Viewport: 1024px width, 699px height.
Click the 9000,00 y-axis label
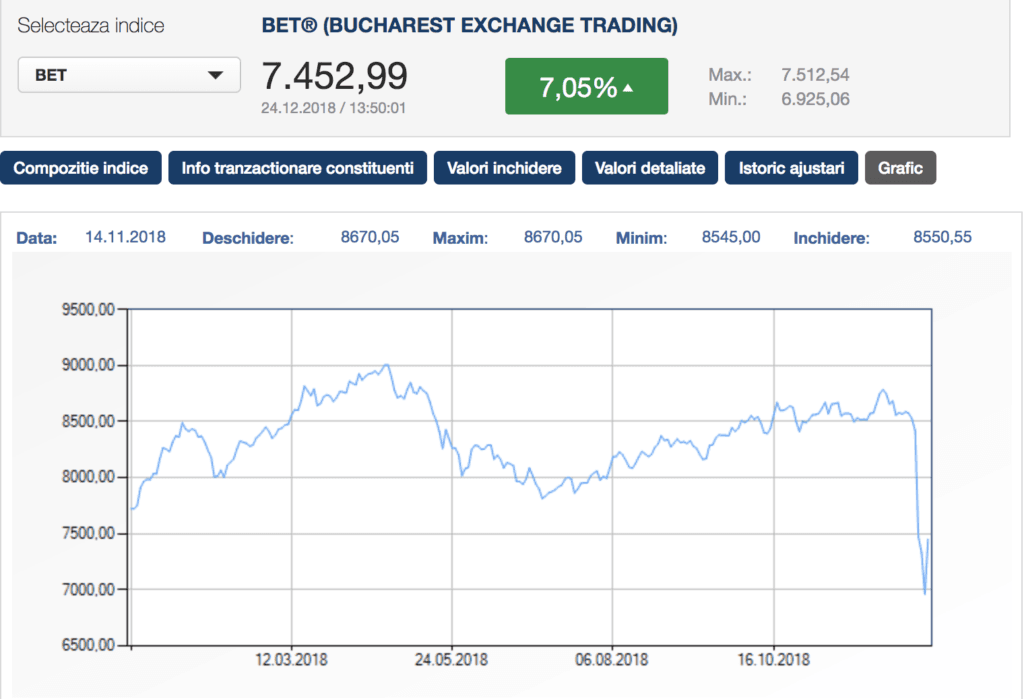[x=88, y=365]
